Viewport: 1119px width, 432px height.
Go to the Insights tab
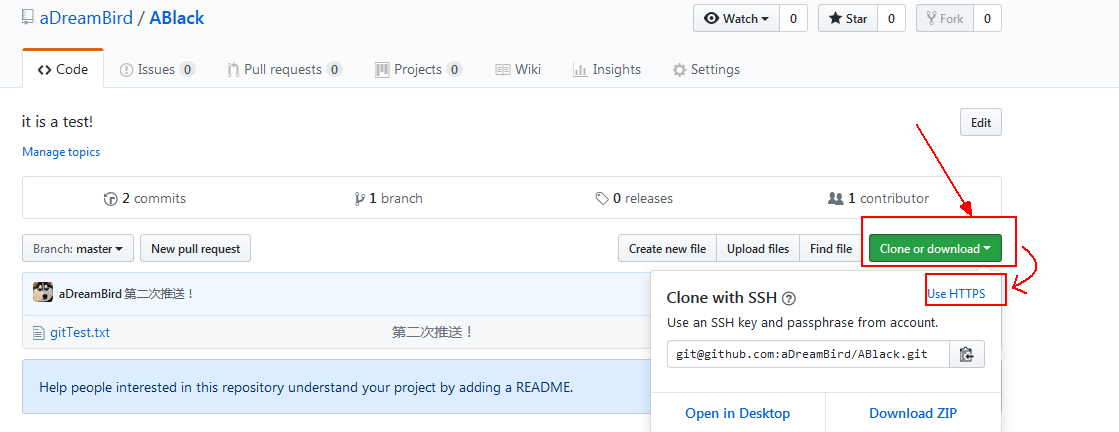coord(607,69)
